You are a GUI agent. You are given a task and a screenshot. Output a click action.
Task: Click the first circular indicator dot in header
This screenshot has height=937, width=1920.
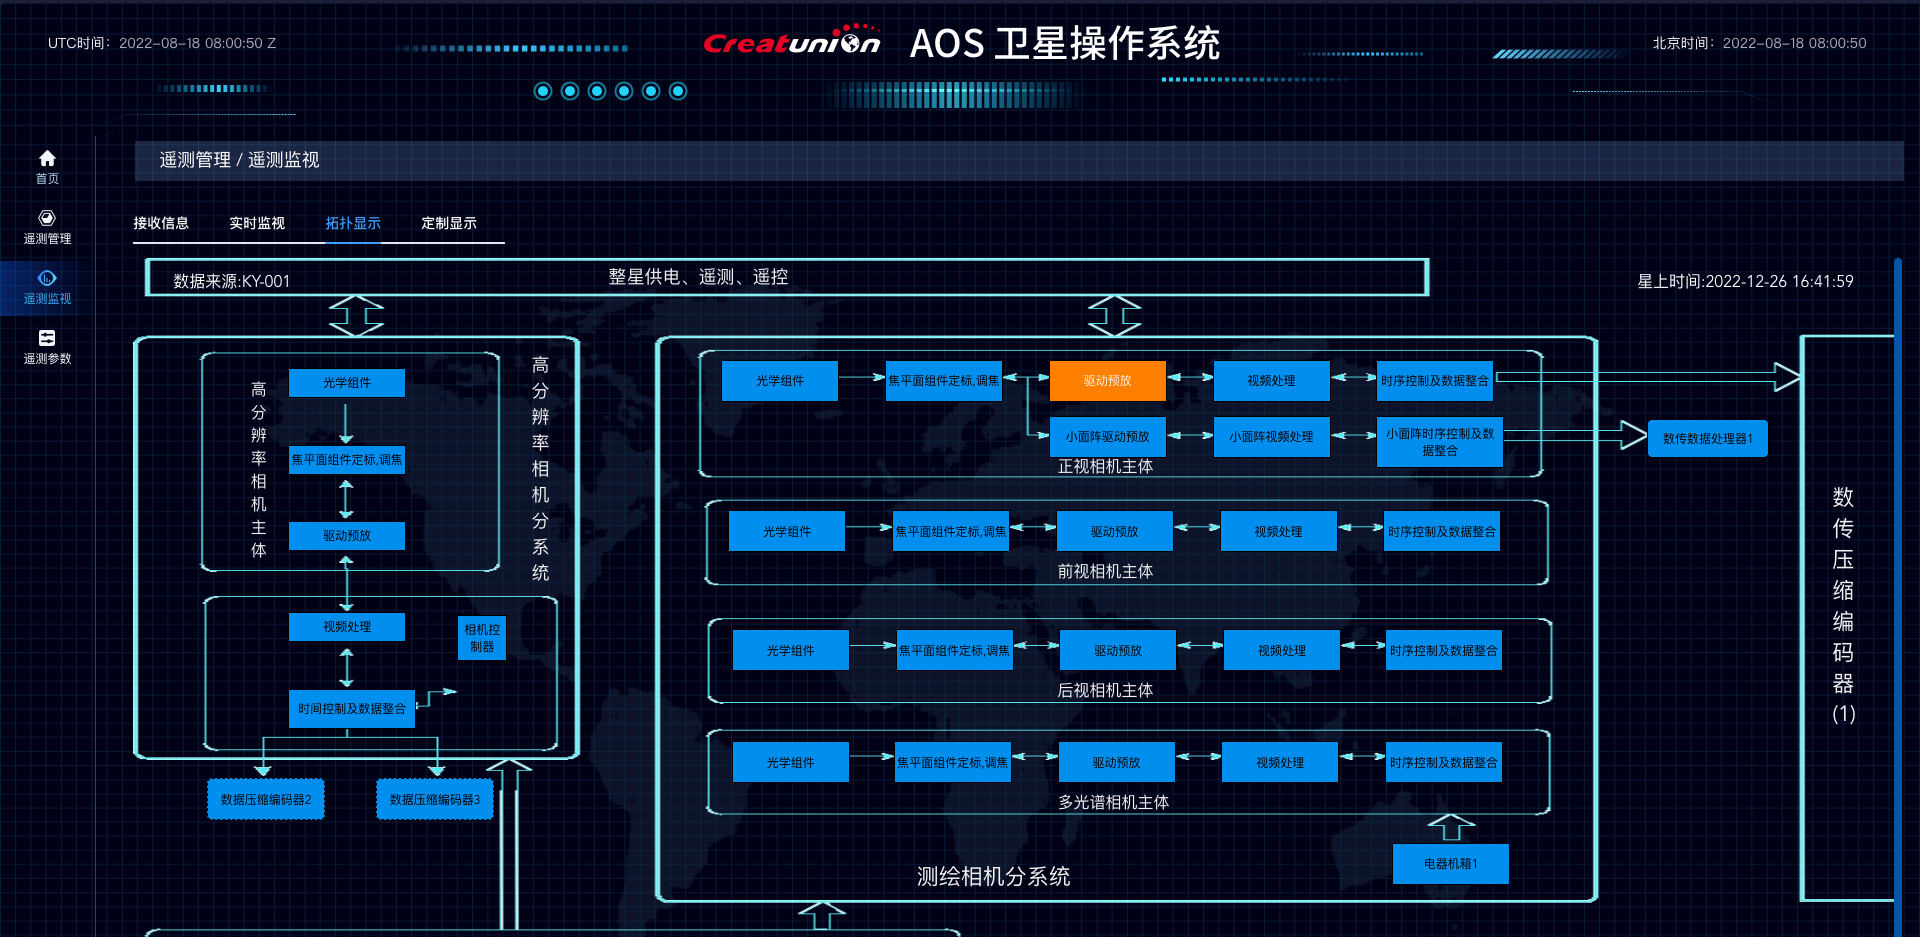coord(543,91)
